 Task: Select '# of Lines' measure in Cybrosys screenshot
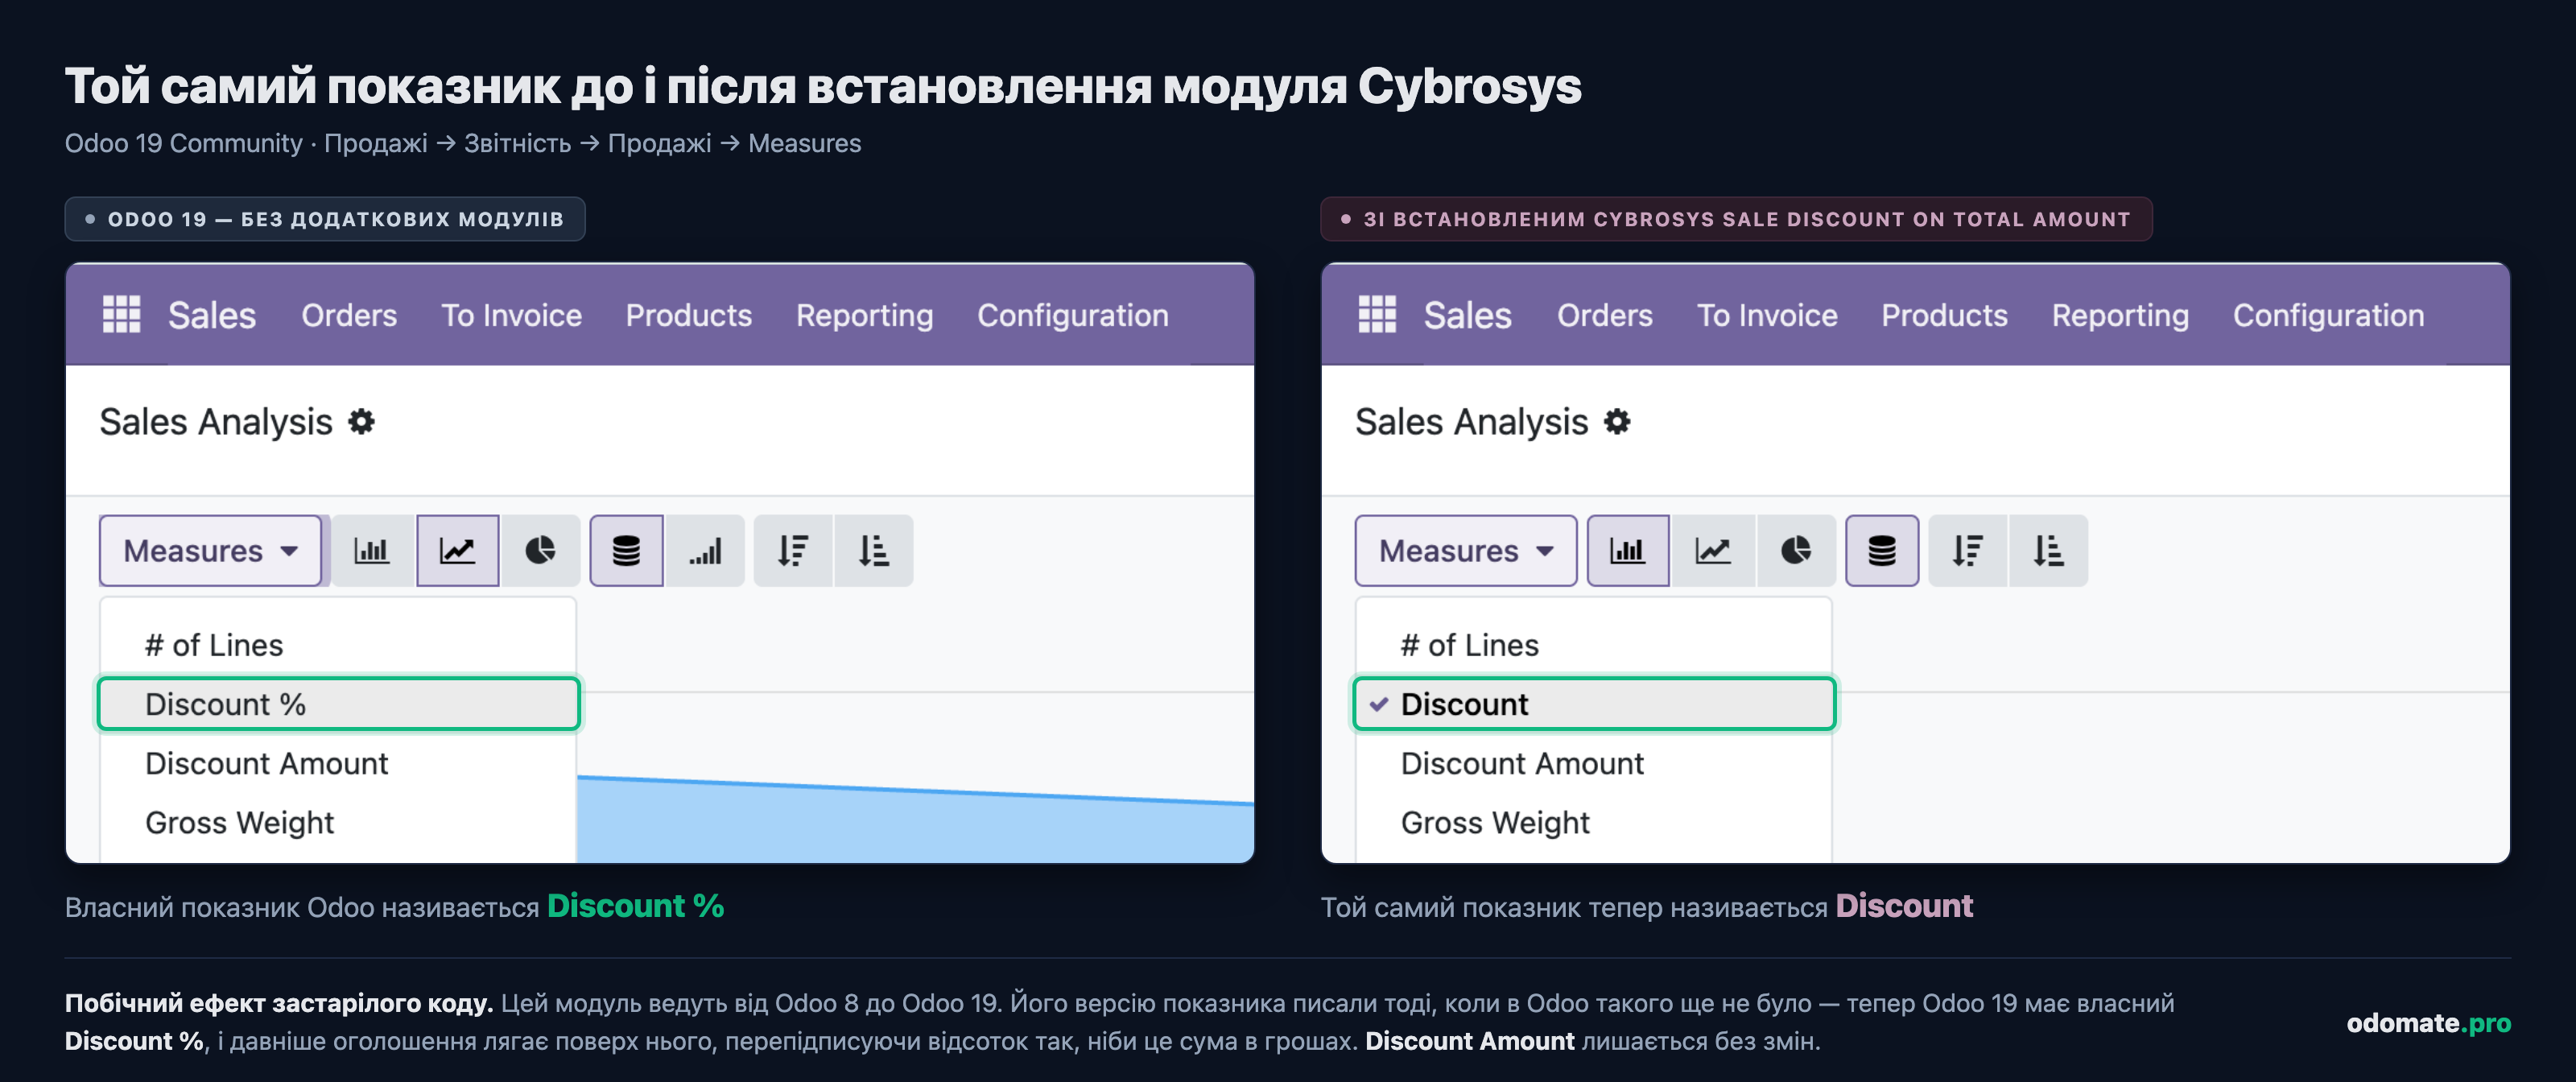click(x=1594, y=645)
